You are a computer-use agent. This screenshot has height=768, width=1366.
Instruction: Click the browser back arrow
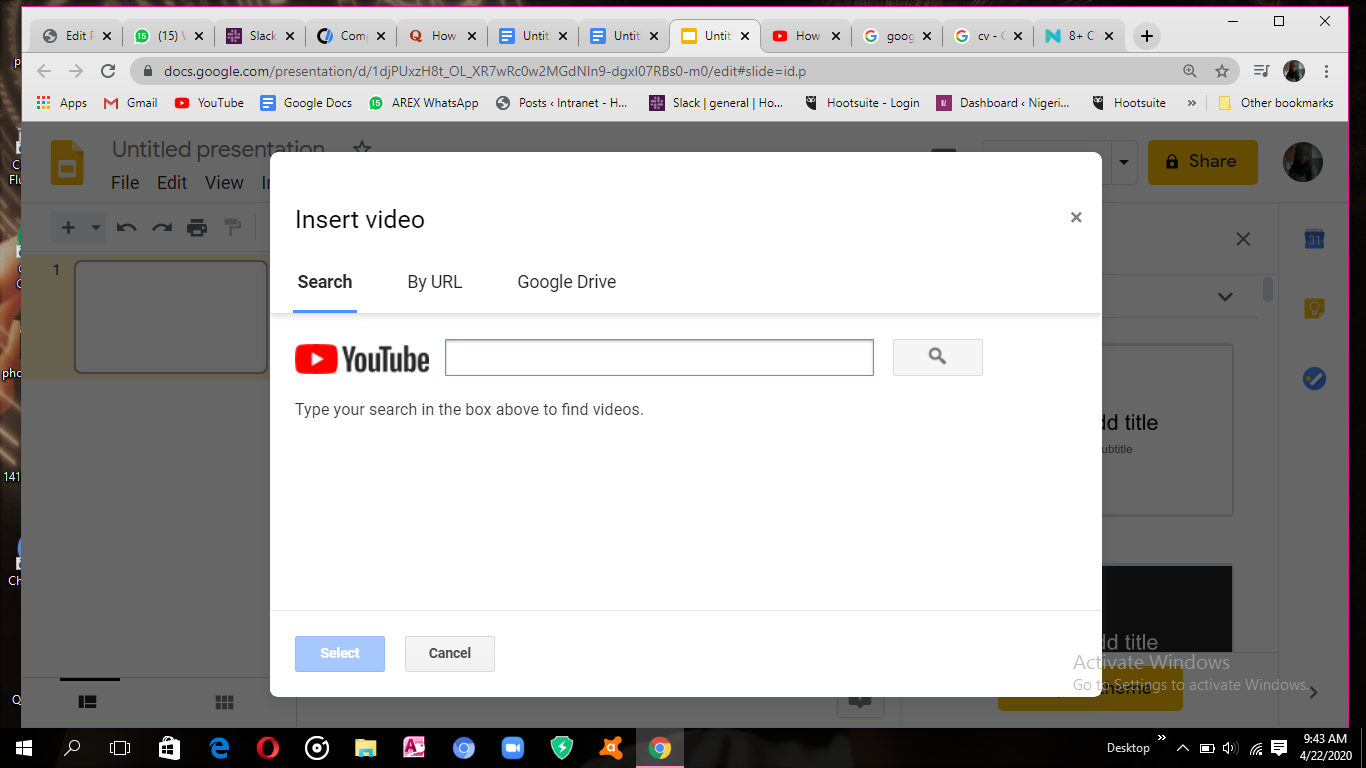43,71
